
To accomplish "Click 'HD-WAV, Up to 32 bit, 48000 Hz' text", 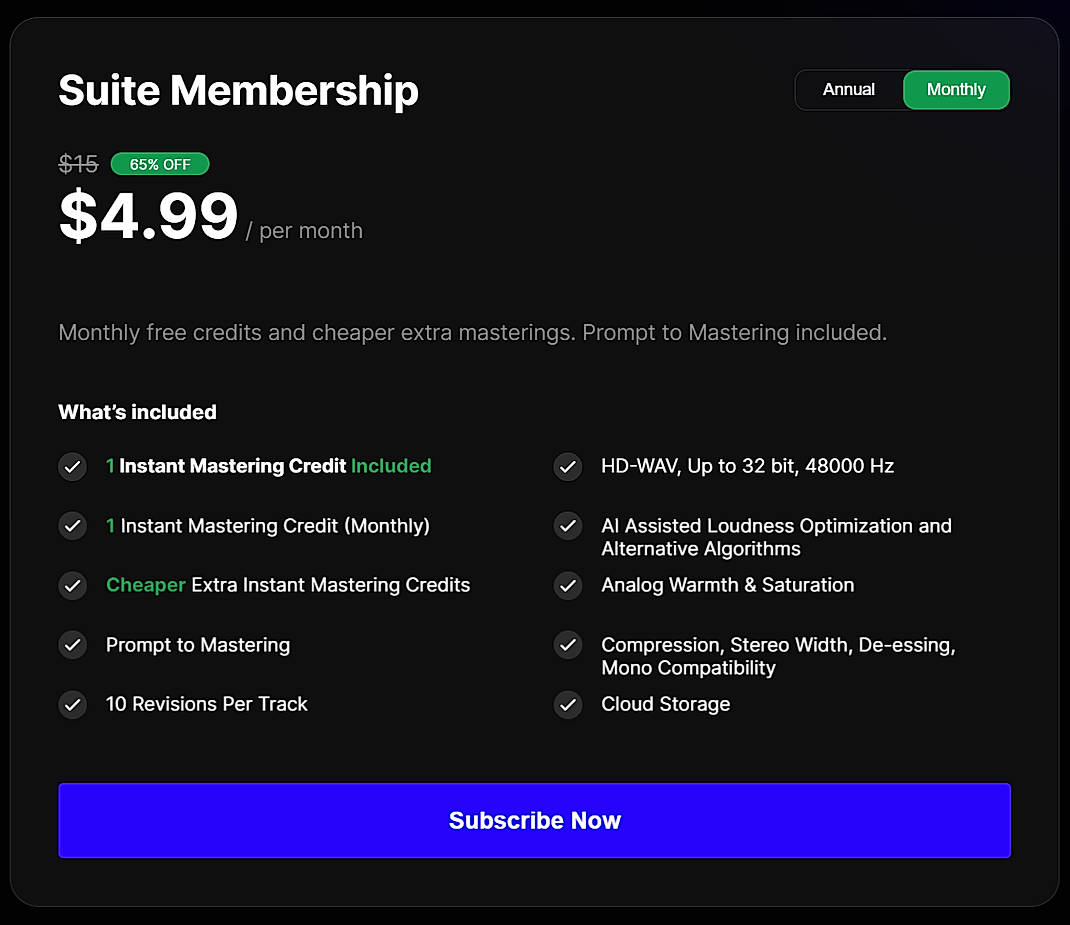I will coord(747,466).
